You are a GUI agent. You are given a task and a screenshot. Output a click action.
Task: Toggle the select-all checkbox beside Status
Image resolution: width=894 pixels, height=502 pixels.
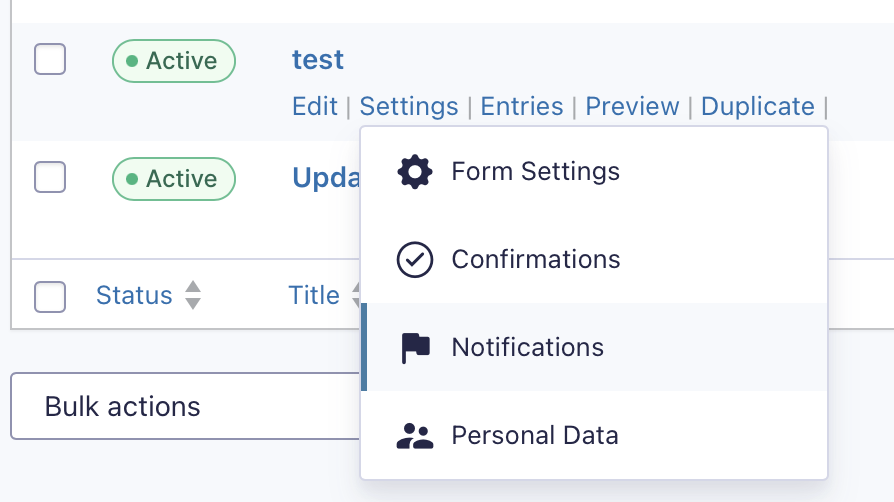coord(50,297)
